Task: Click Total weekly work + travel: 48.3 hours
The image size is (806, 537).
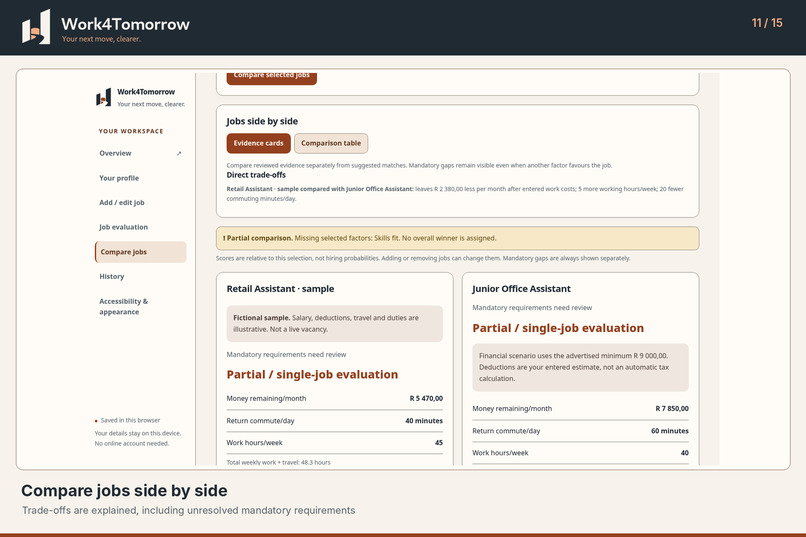Action: [x=279, y=462]
